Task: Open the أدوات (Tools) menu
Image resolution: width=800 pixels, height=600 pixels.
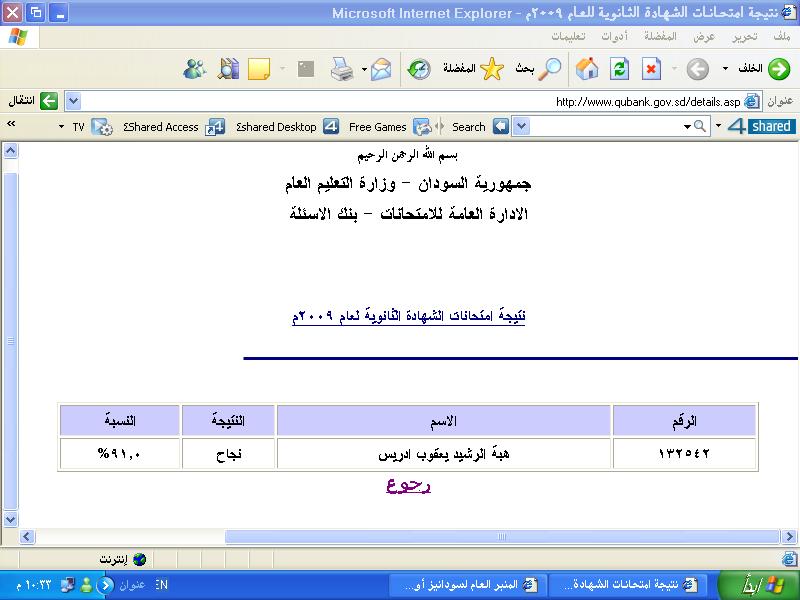Action: coord(614,36)
